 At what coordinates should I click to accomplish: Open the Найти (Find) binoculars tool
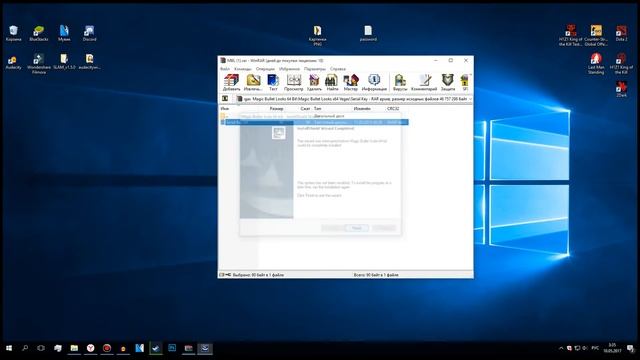tap(332, 82)
